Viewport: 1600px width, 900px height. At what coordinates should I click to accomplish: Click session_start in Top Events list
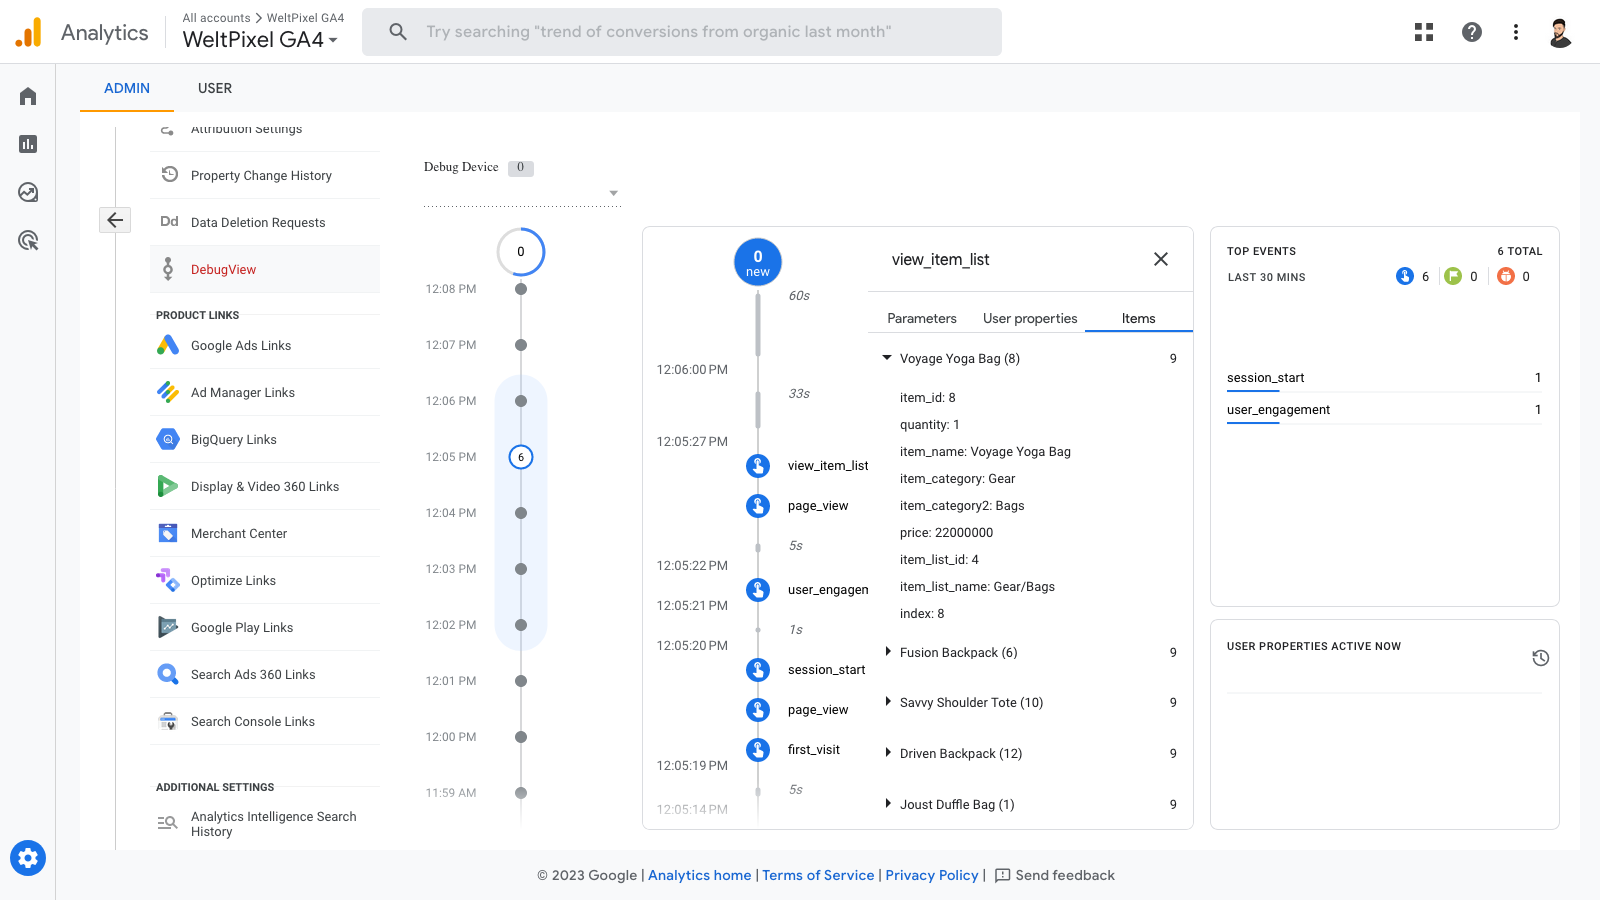pyautogui.click(x=1265, y=378)
